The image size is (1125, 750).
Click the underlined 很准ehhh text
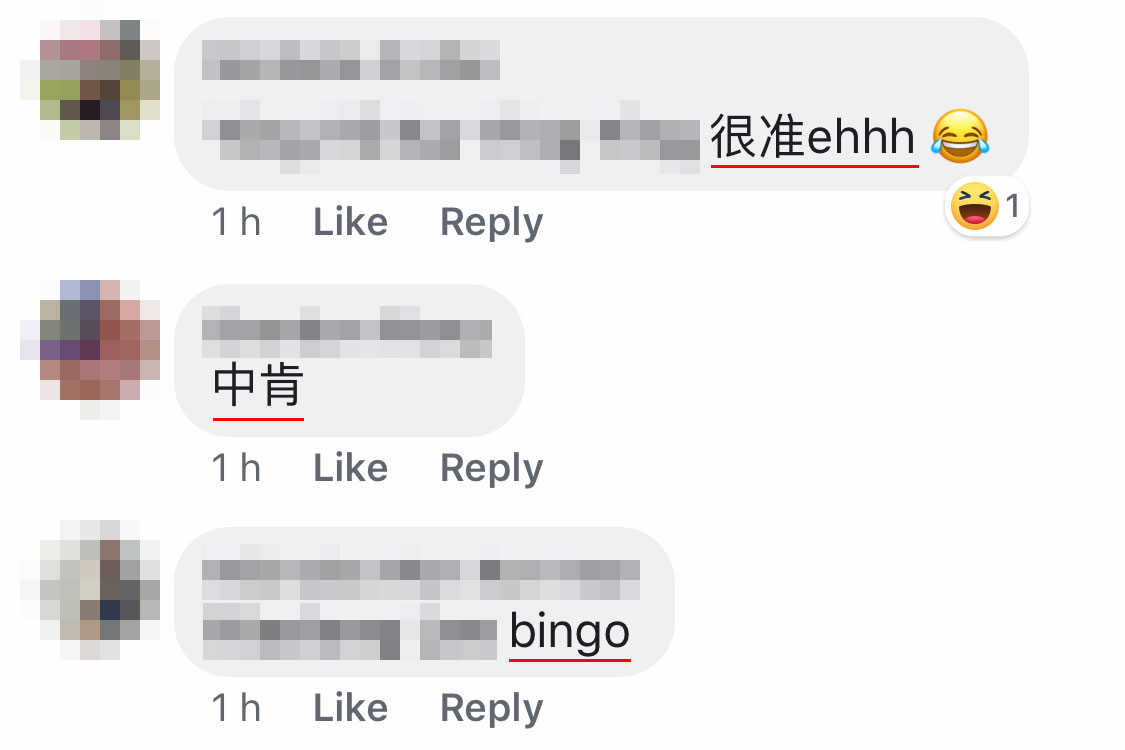point(813,136)
